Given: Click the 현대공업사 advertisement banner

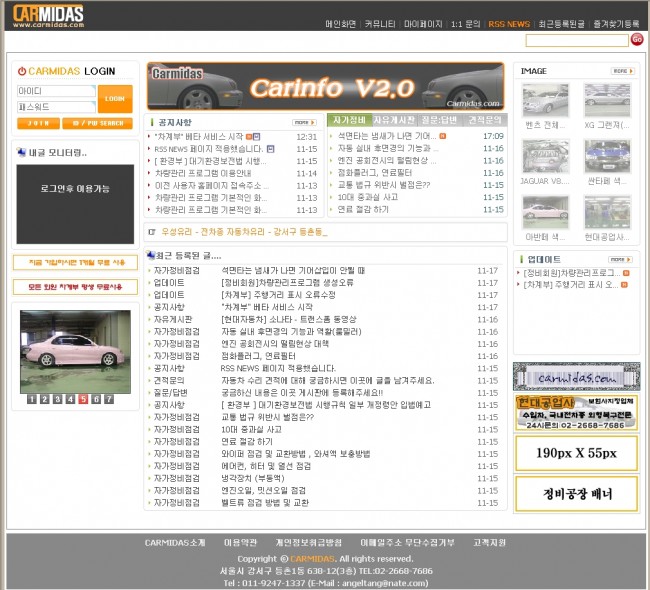Looking at the screenshot, I should point(576,412).
